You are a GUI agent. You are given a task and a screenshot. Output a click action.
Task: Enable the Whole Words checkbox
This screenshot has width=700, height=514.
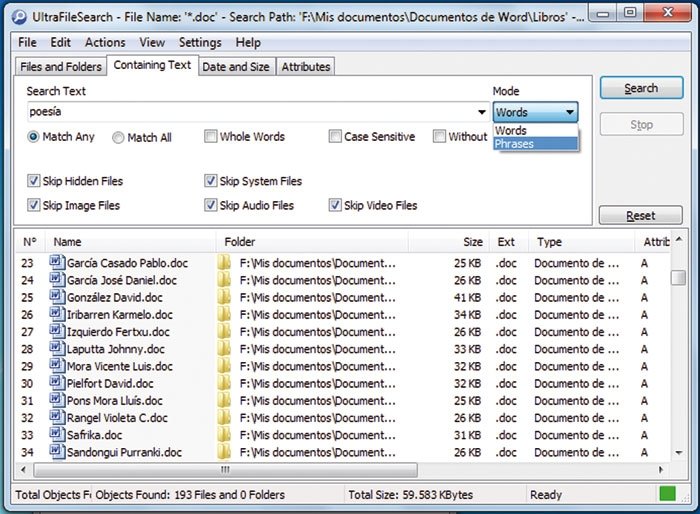210,136
